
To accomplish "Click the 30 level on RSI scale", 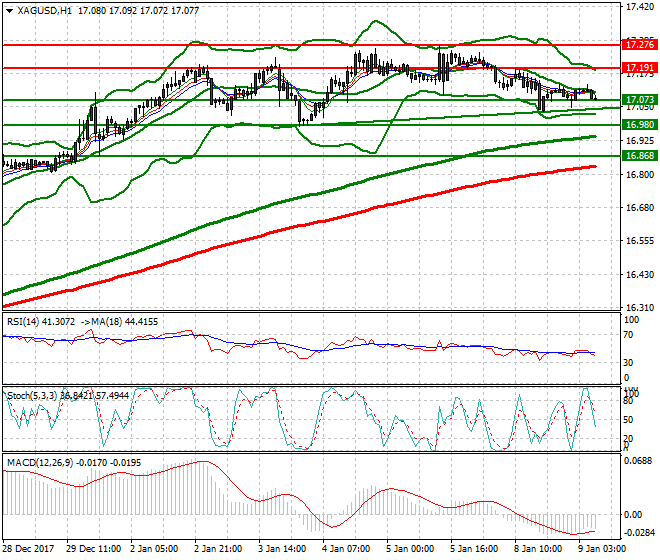I will click(628, 363).
